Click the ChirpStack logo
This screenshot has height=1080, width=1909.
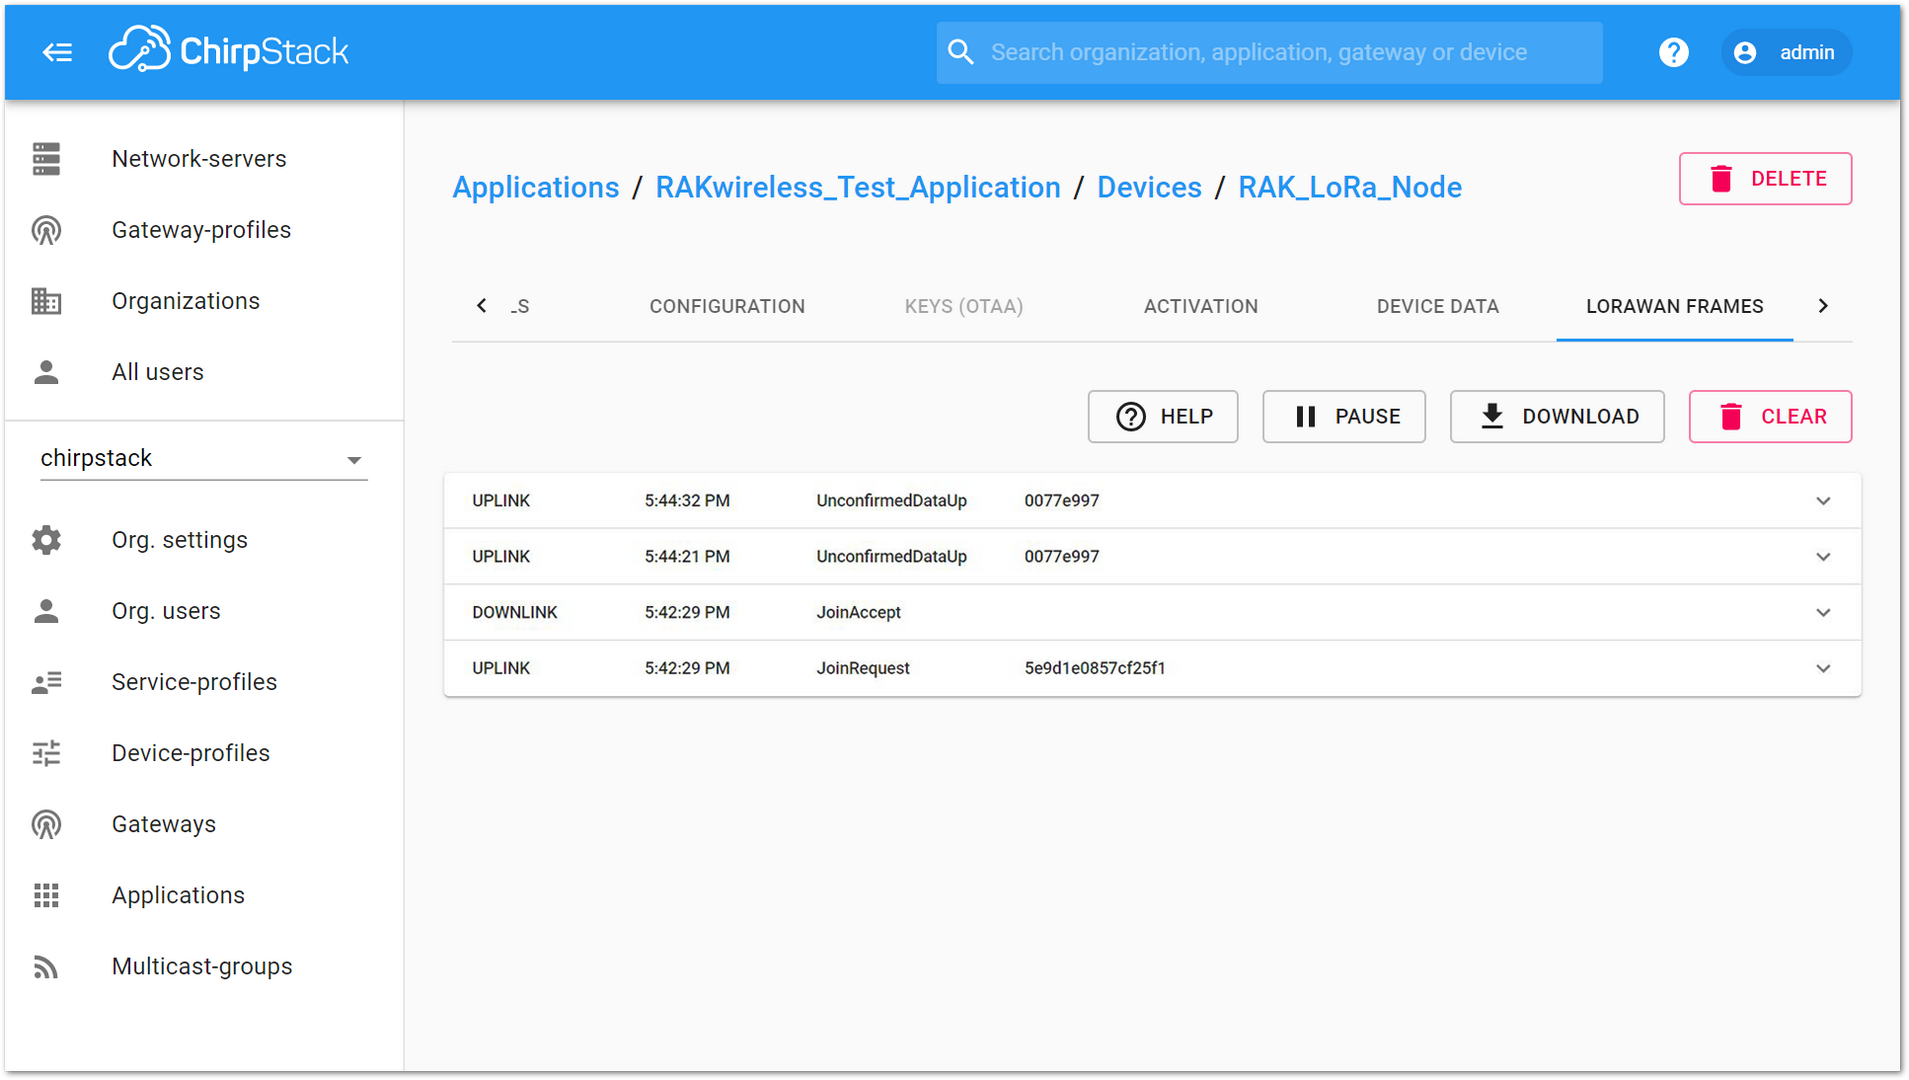[x=229, y=51]
